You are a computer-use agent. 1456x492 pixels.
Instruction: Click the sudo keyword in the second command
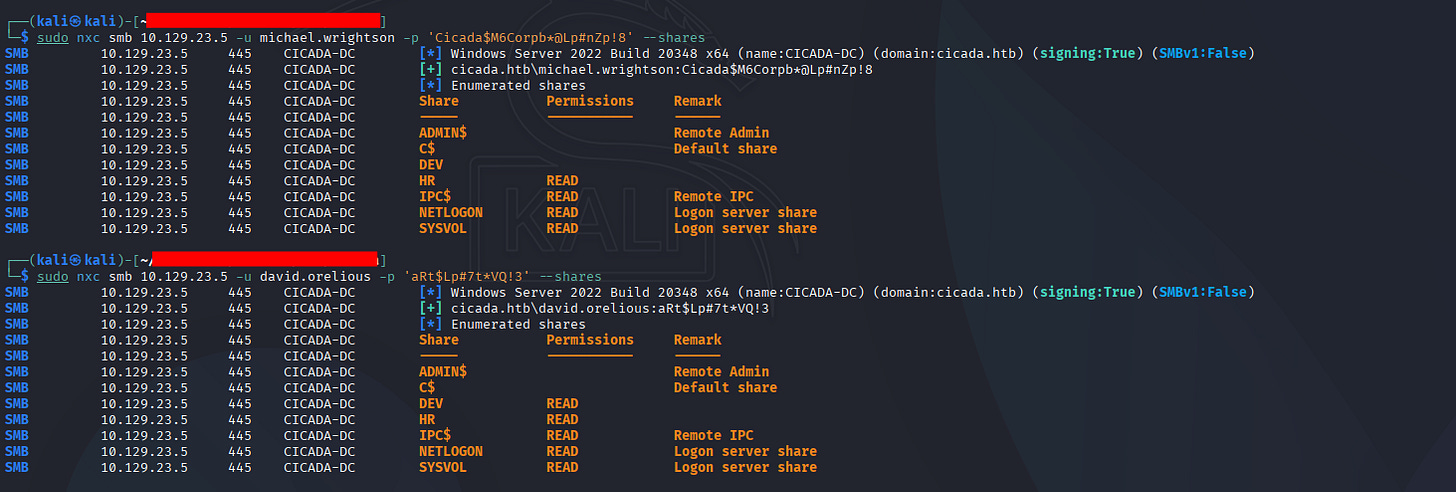pyautogui.click(x=52, y=276)
